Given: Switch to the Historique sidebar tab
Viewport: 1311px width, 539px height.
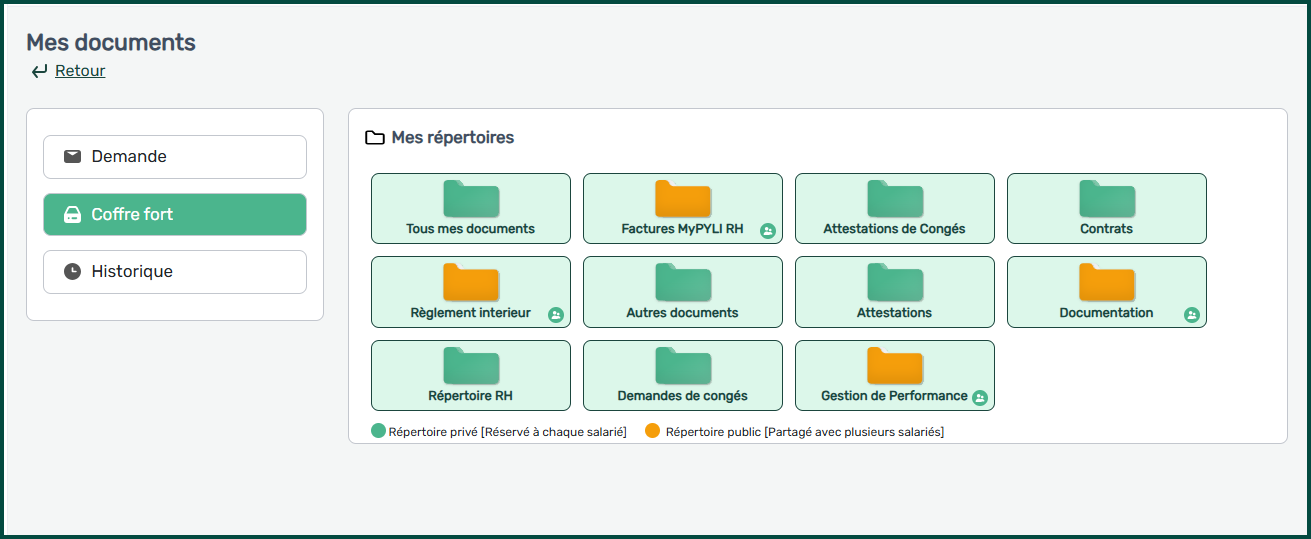Looking at the screenshot, I should click(175, 272).
